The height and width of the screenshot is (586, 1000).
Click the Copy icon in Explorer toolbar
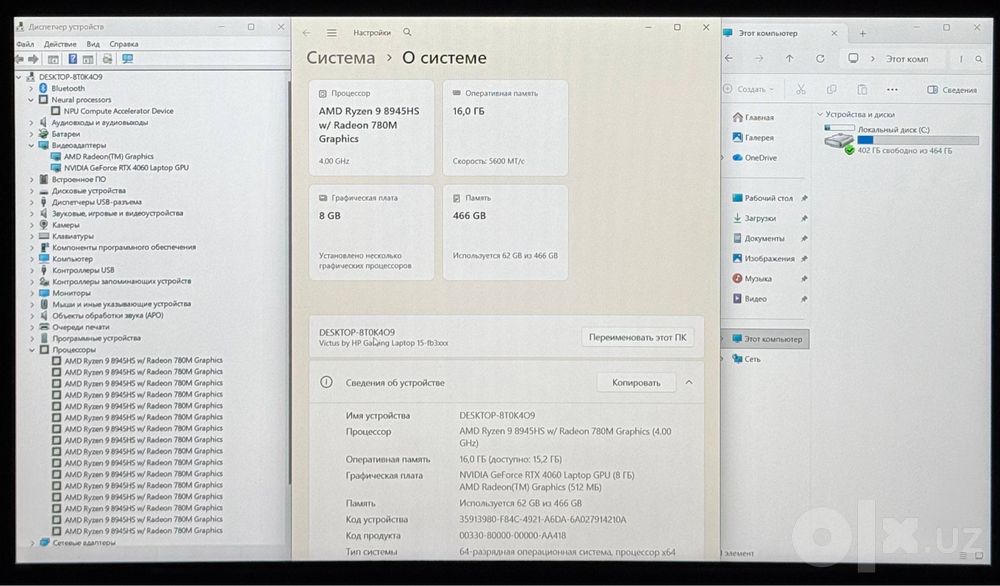[x=832, y=90]
